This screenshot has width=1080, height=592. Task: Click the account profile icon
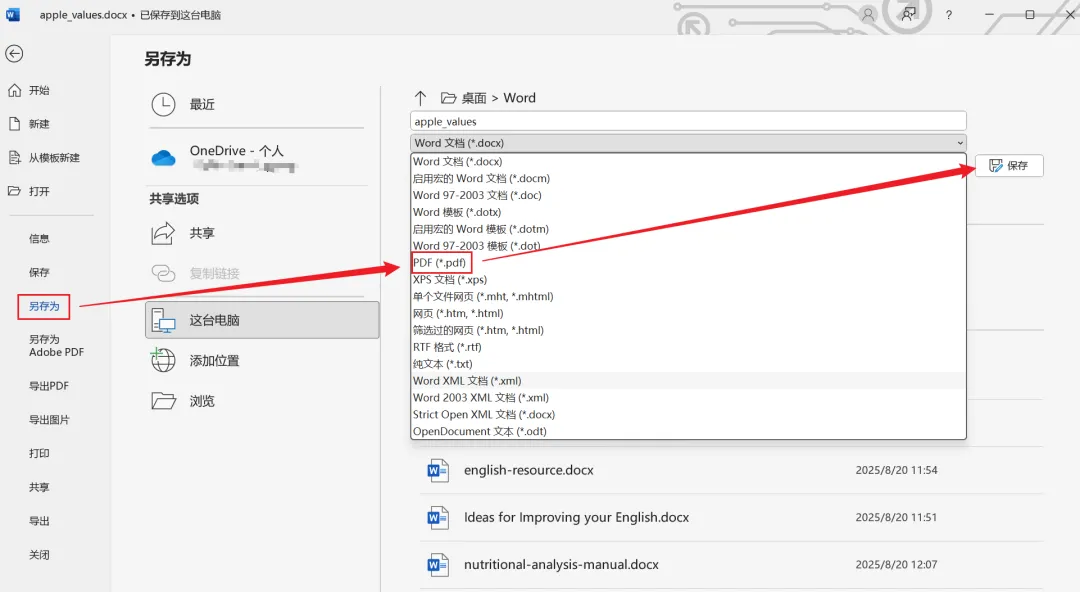pyautogui.click(x=868, y=14)
